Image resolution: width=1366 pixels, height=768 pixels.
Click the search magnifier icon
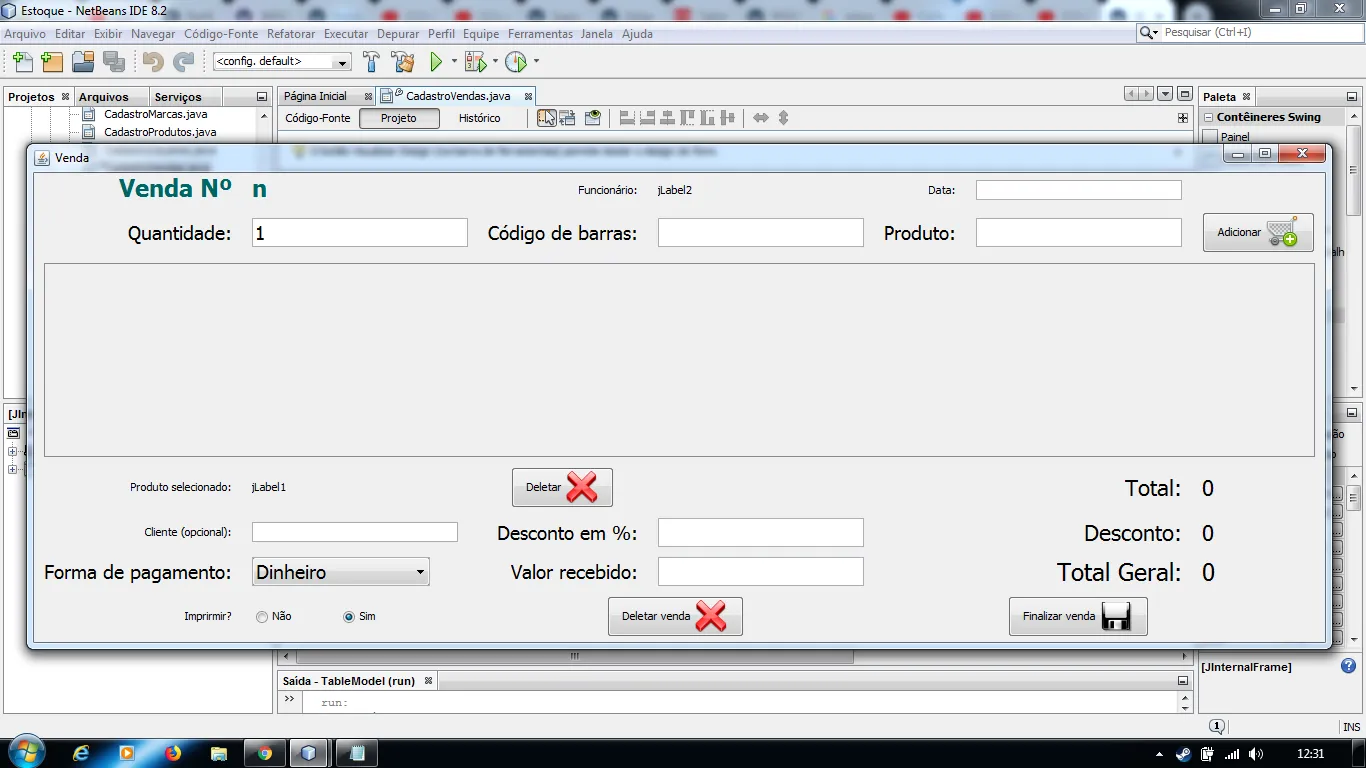coord(1148,33)
